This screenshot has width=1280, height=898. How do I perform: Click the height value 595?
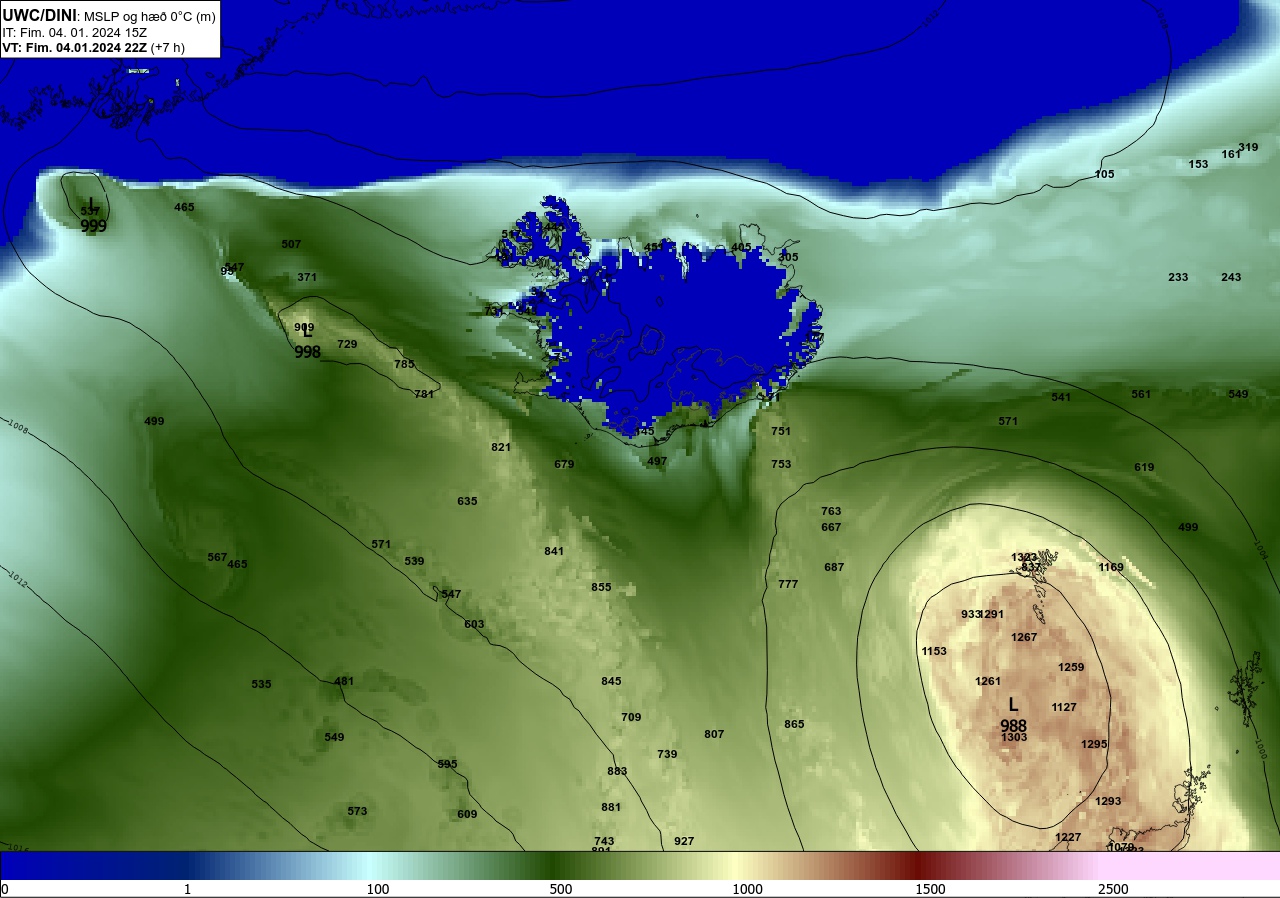447,764
